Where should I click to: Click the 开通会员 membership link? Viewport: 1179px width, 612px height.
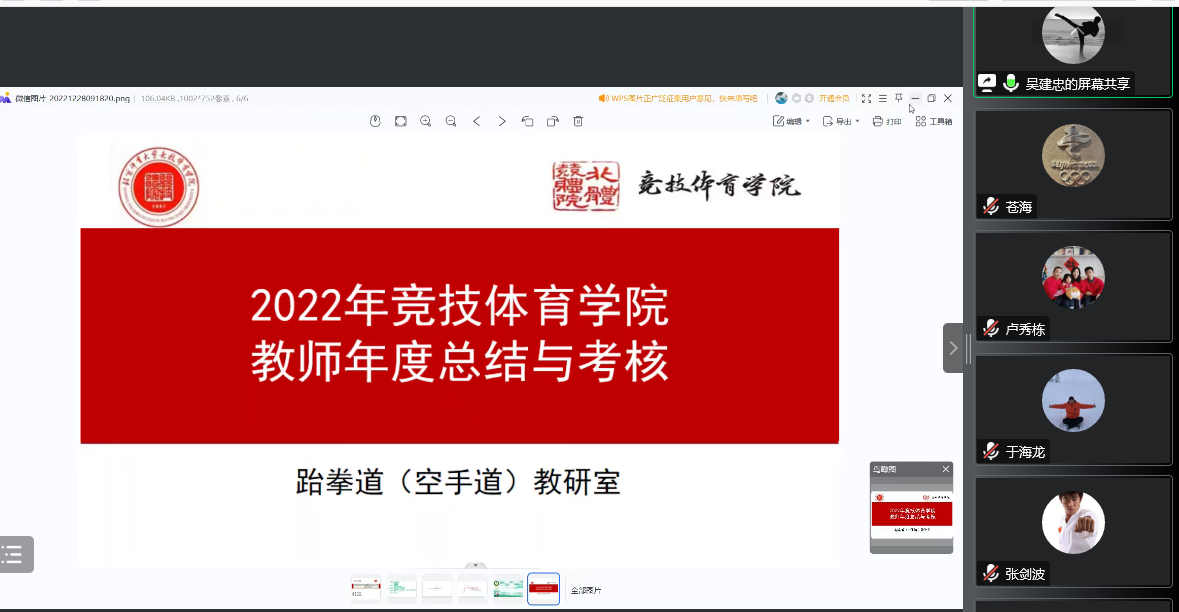click(x=836, y=98)
